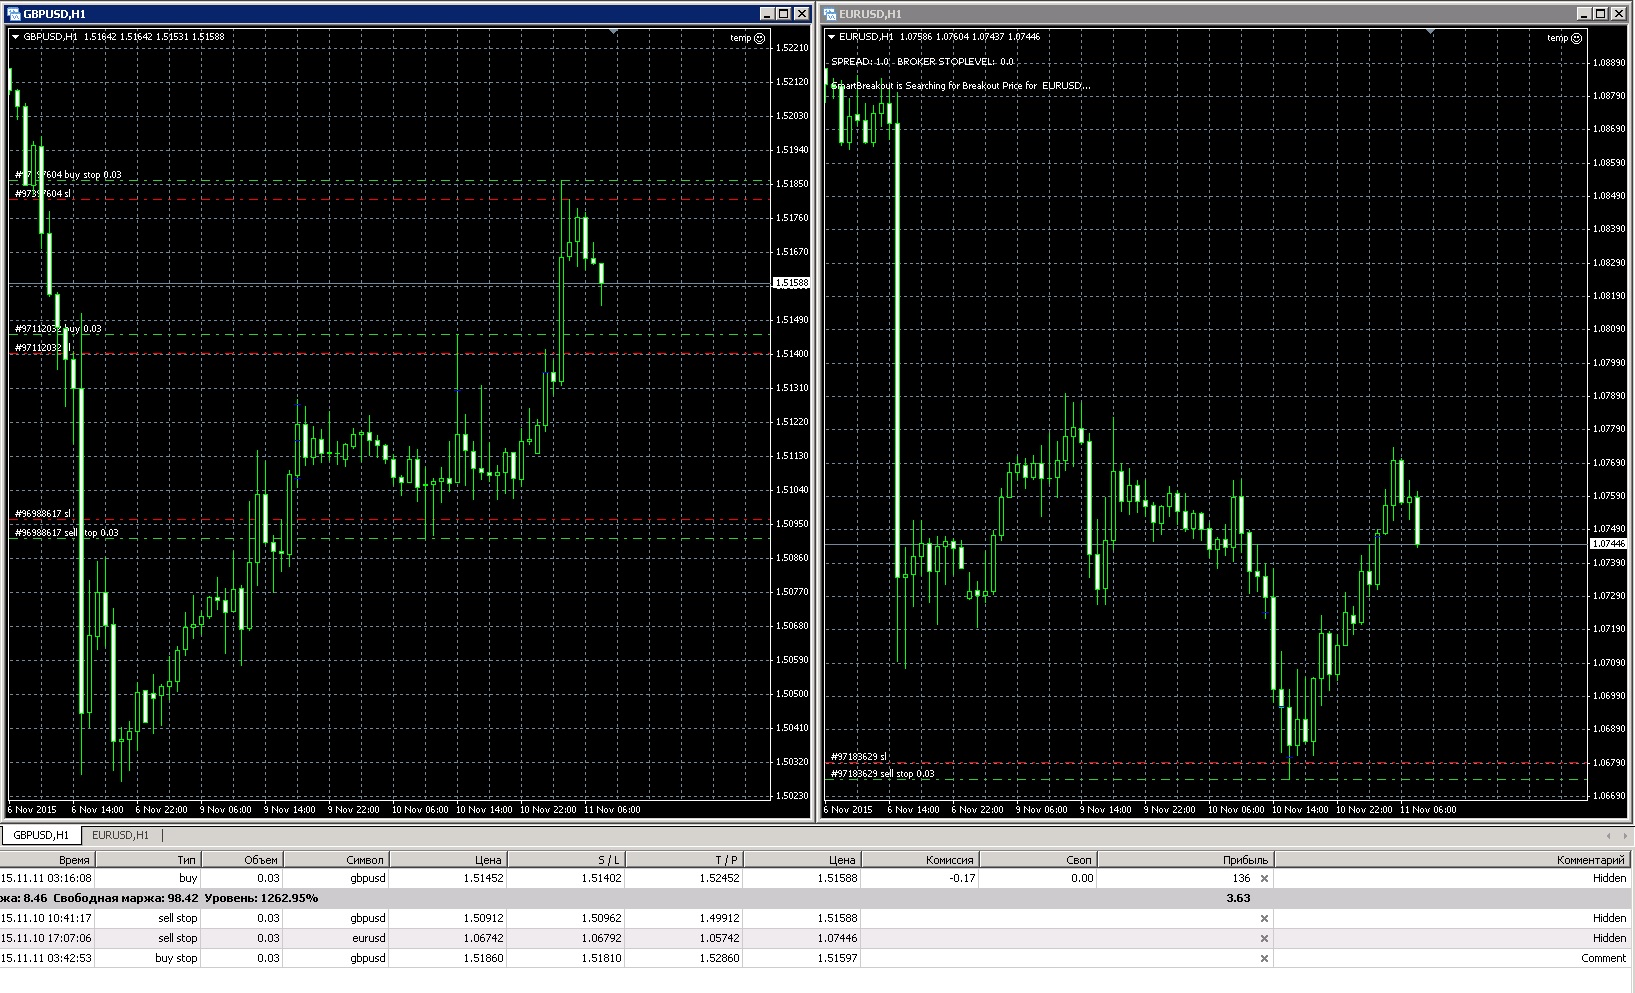Click the take profit value 1.52452
The width and height of the screenshot is (1635, 993).
coord(717,878)
